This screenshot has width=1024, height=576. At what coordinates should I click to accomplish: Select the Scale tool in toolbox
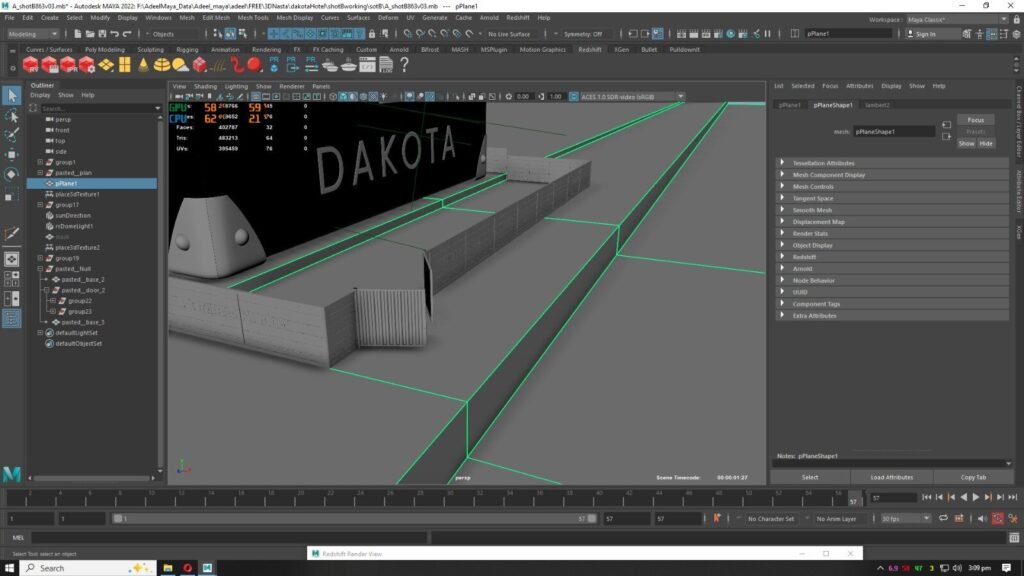coord(12,194)
